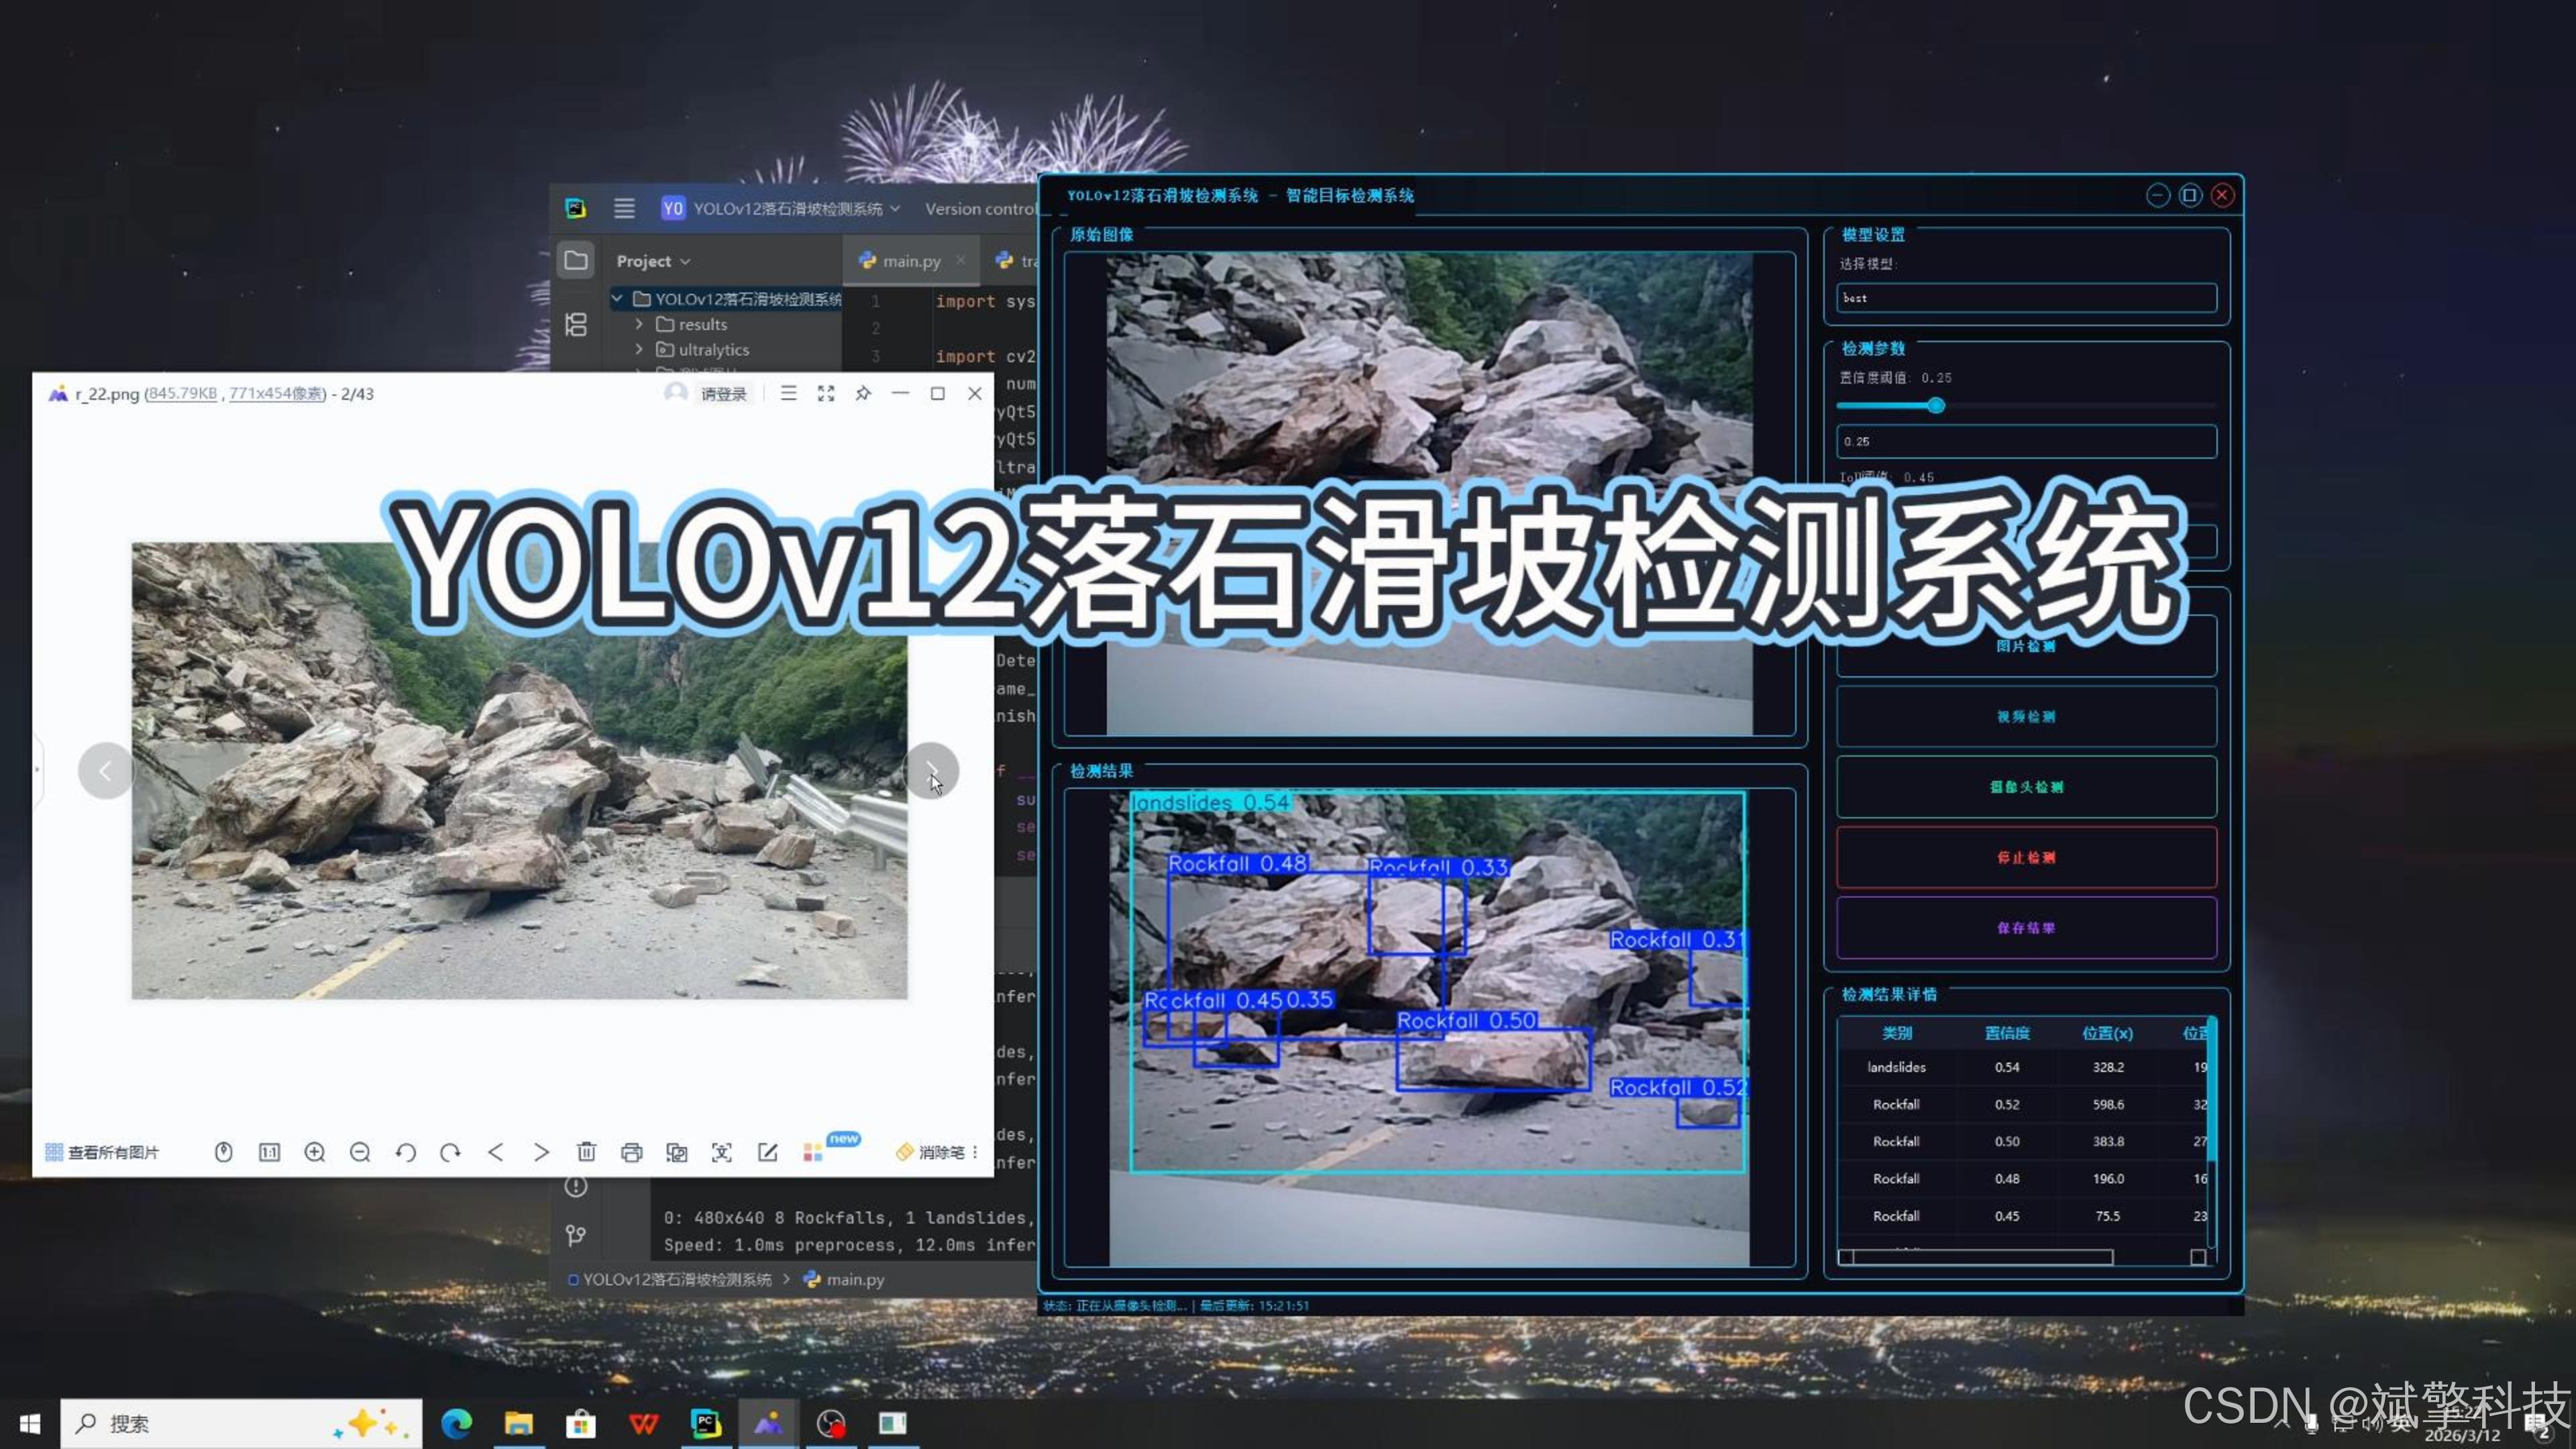2576x1449 pixels.
Task: Open the edit image pencil icon
Action: (x=767, y=1152)
